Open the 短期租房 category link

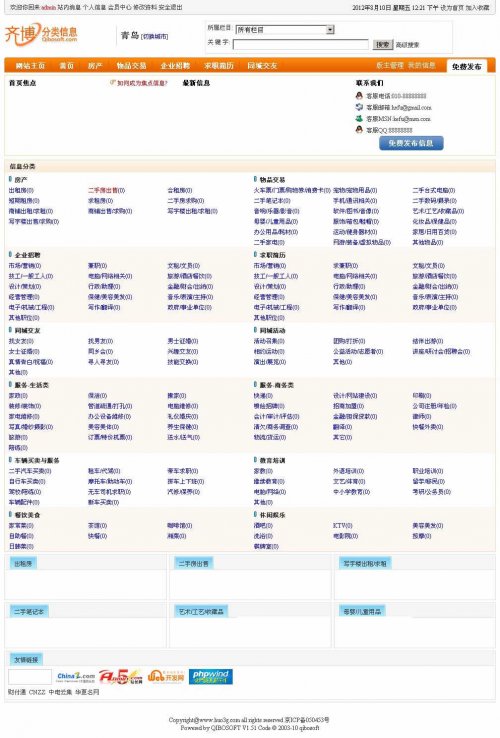[x=21, y=201]
